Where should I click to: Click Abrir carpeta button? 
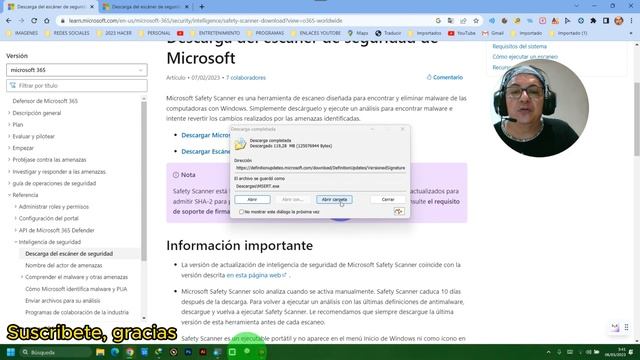(x=334, y=200)
